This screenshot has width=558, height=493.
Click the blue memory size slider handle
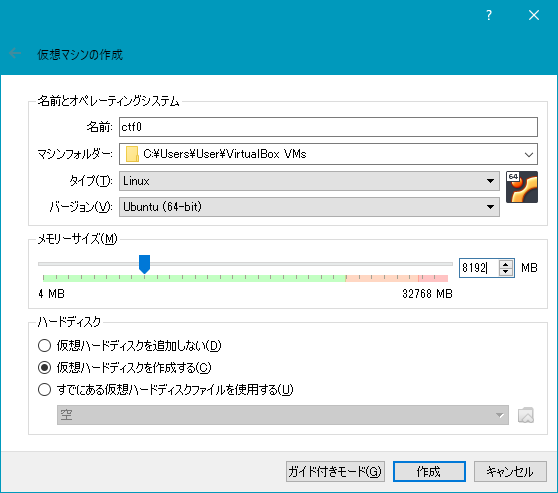[x=144, y=264]
